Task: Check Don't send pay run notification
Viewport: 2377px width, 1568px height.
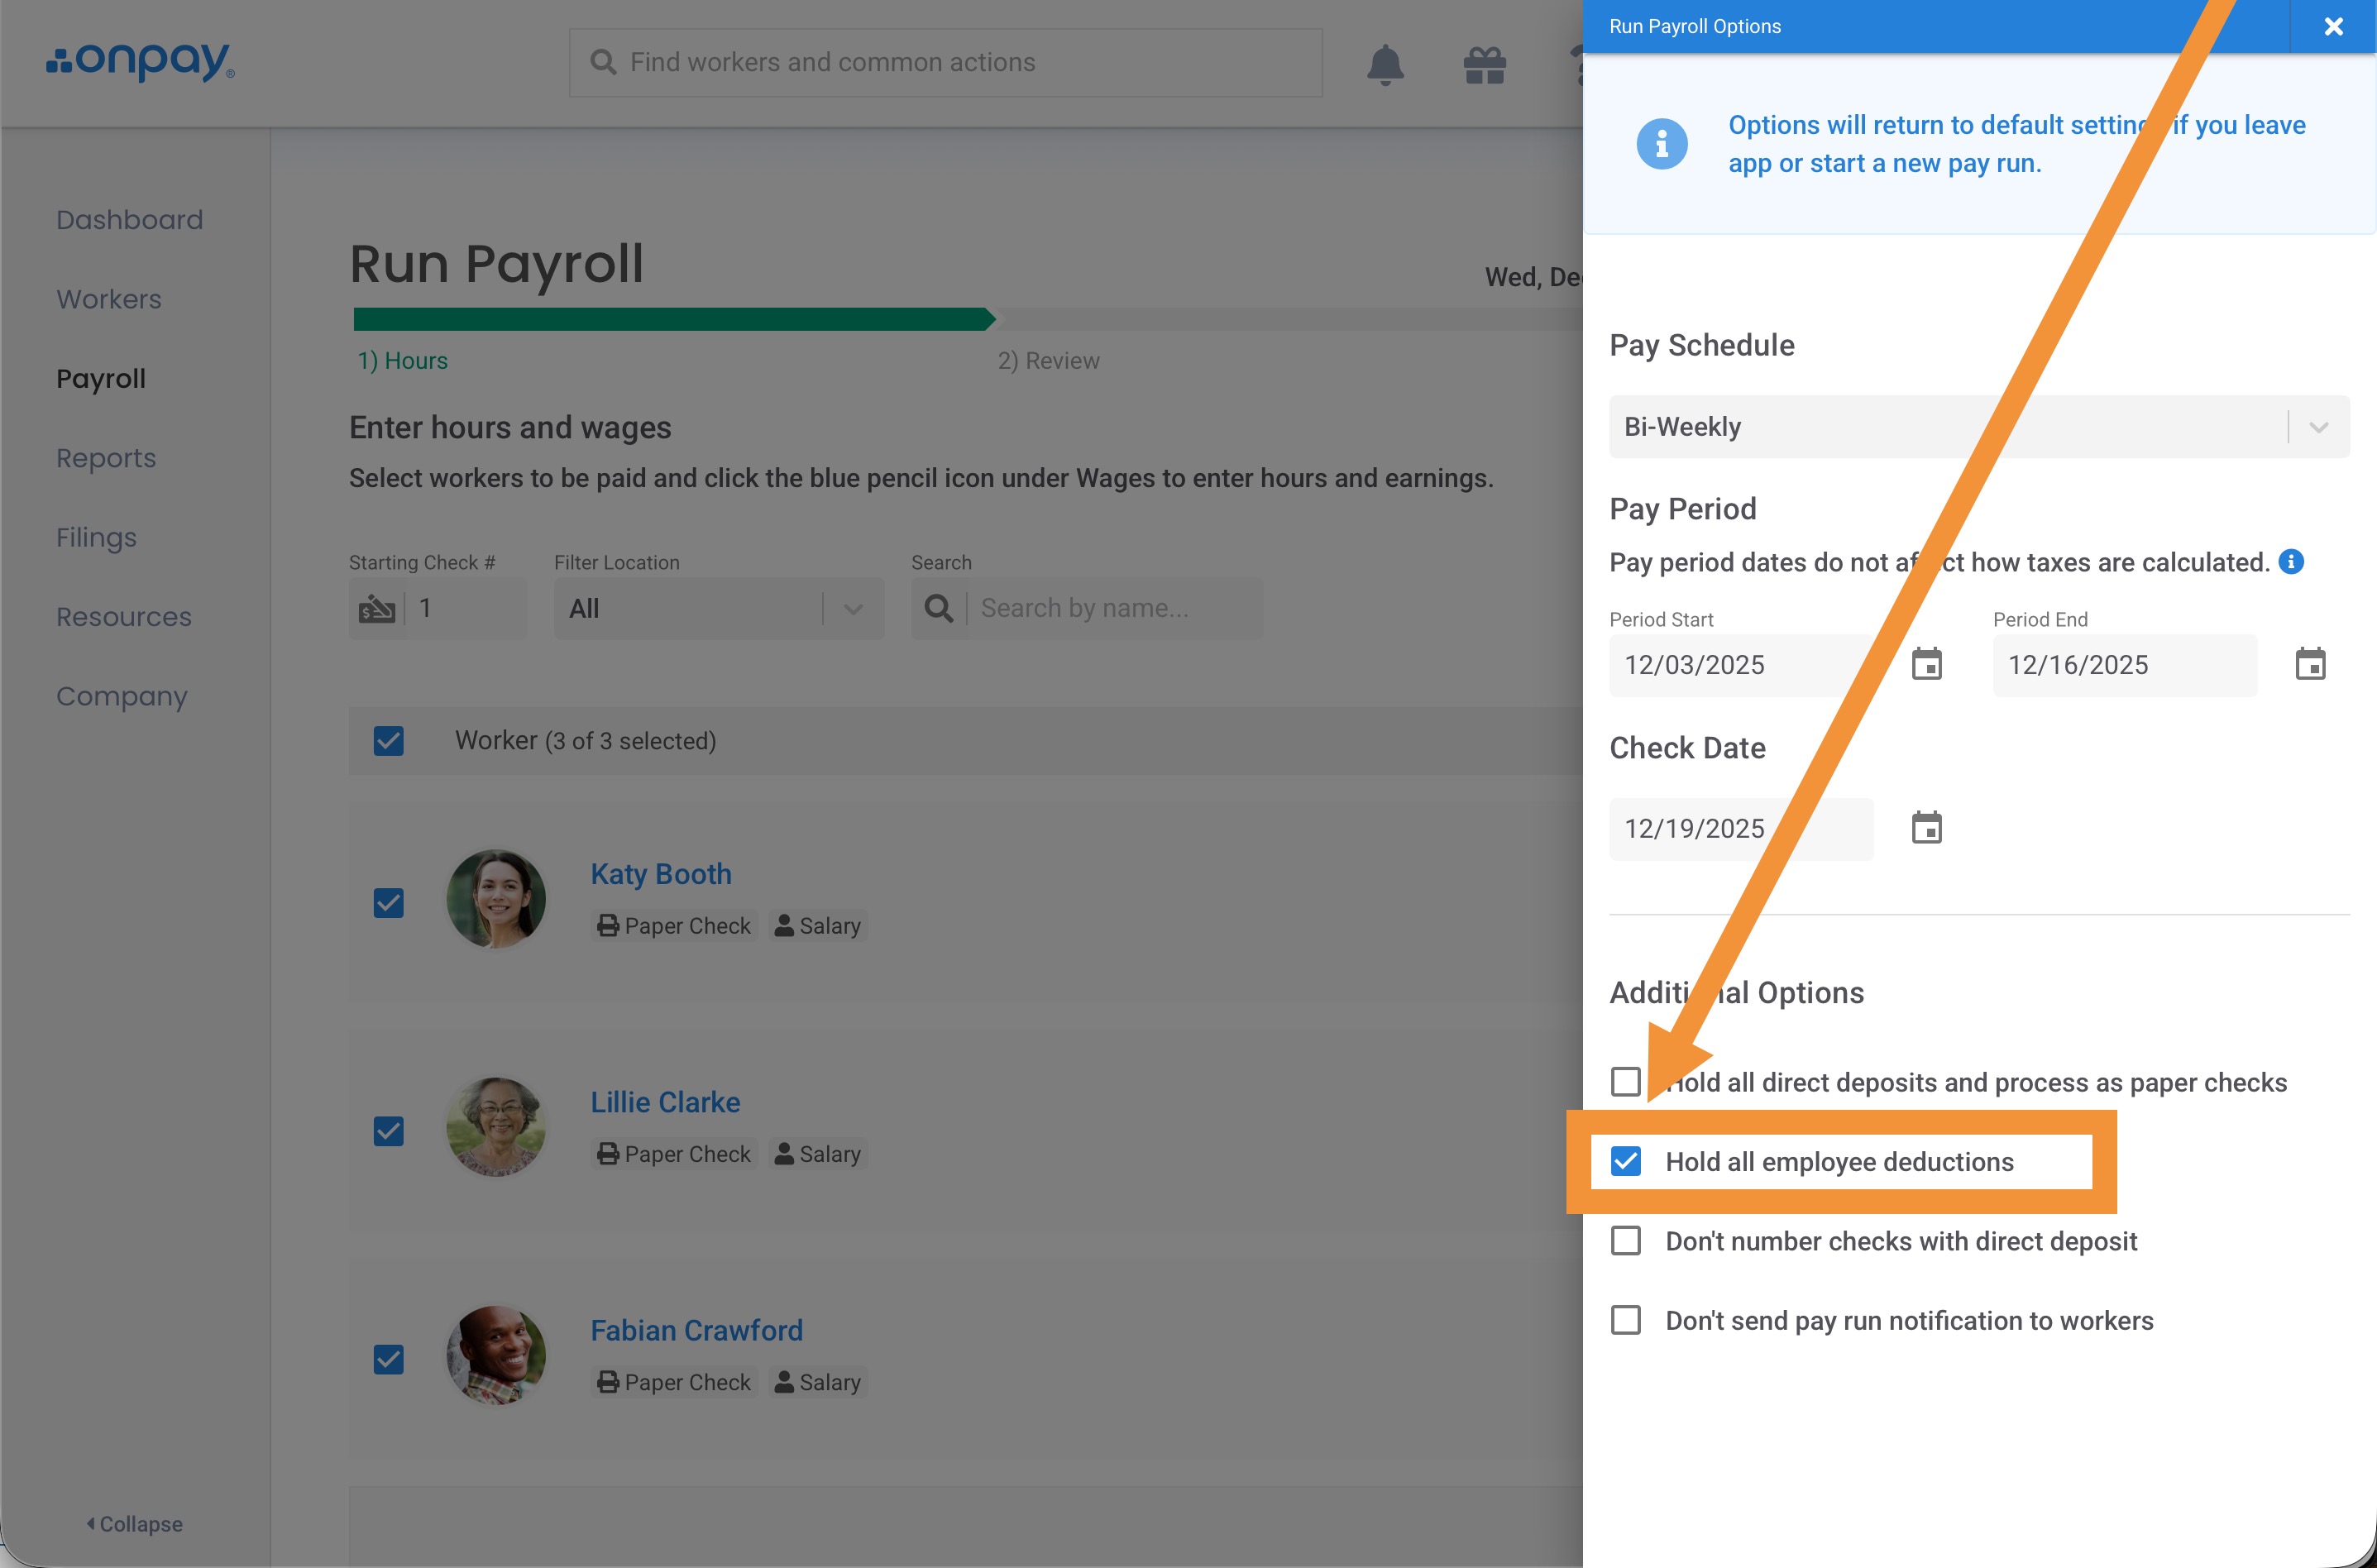Action: (x=1626, y=1320)
